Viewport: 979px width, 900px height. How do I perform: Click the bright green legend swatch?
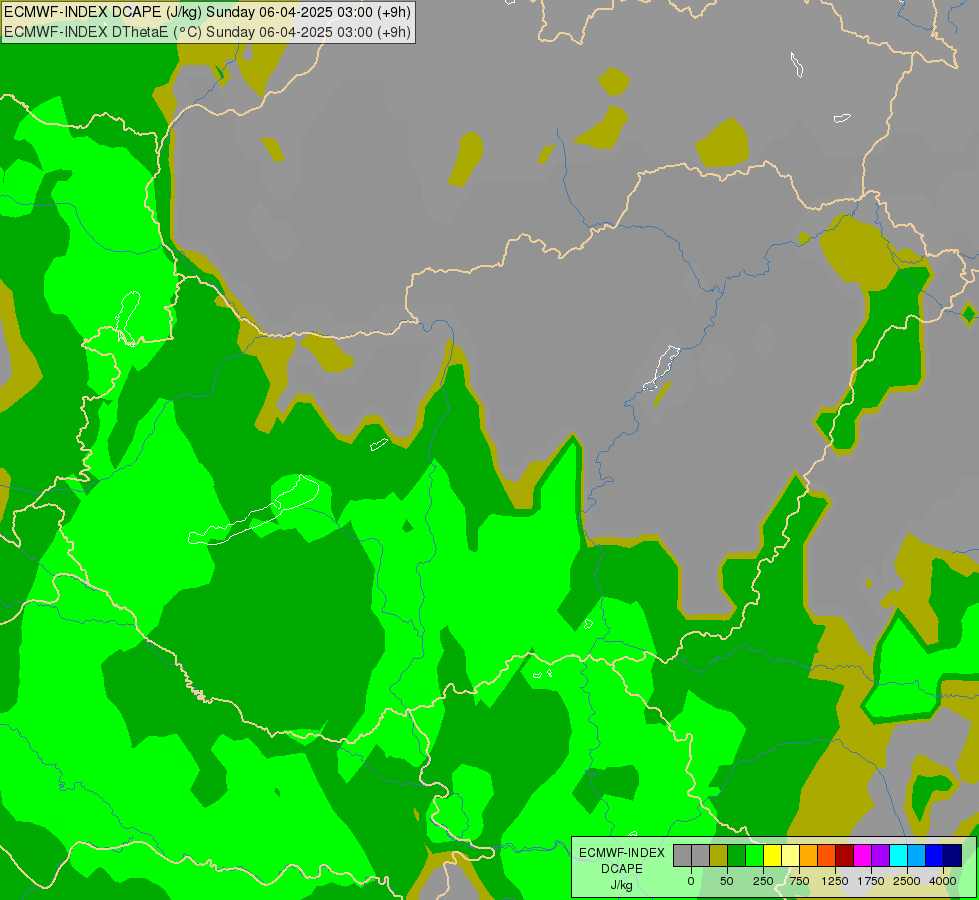(754, 856)
